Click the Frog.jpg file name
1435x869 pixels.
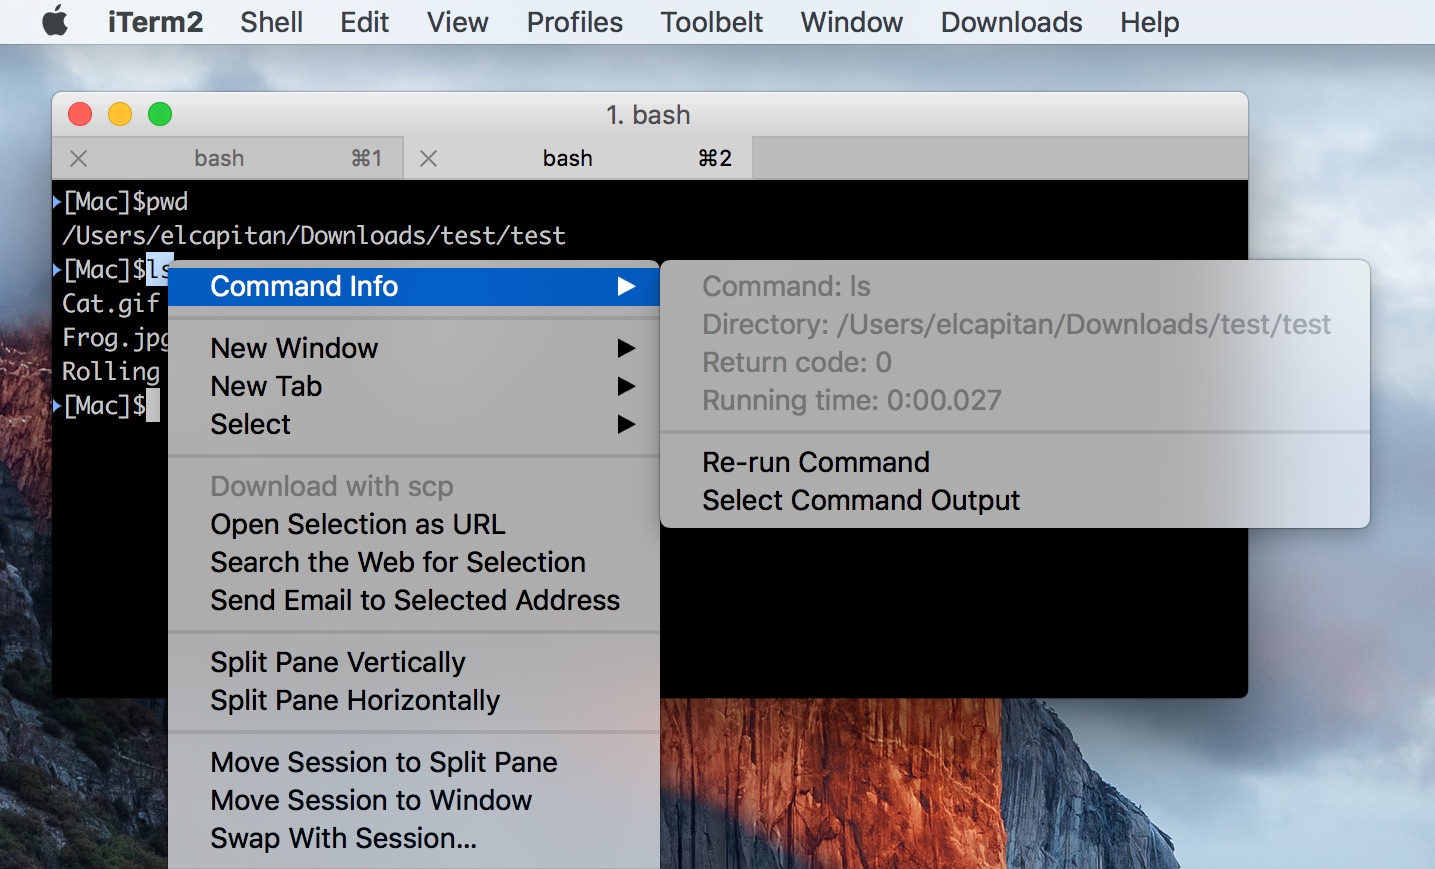(x=115, y=338)
